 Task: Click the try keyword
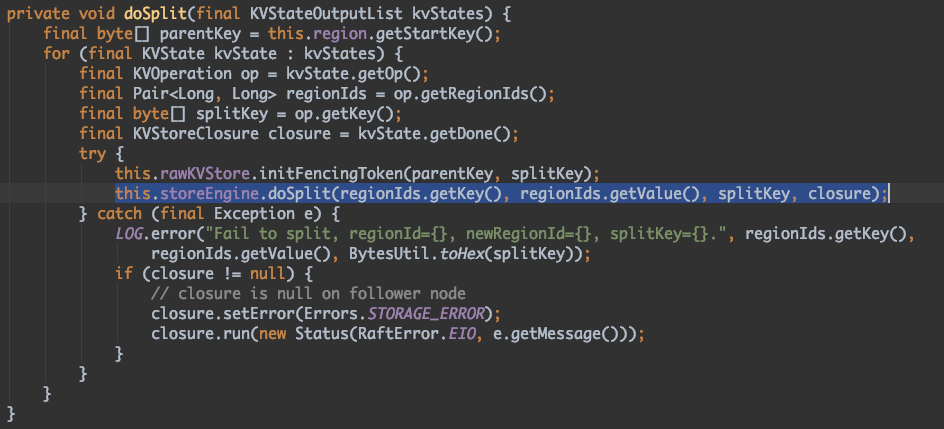92,153
